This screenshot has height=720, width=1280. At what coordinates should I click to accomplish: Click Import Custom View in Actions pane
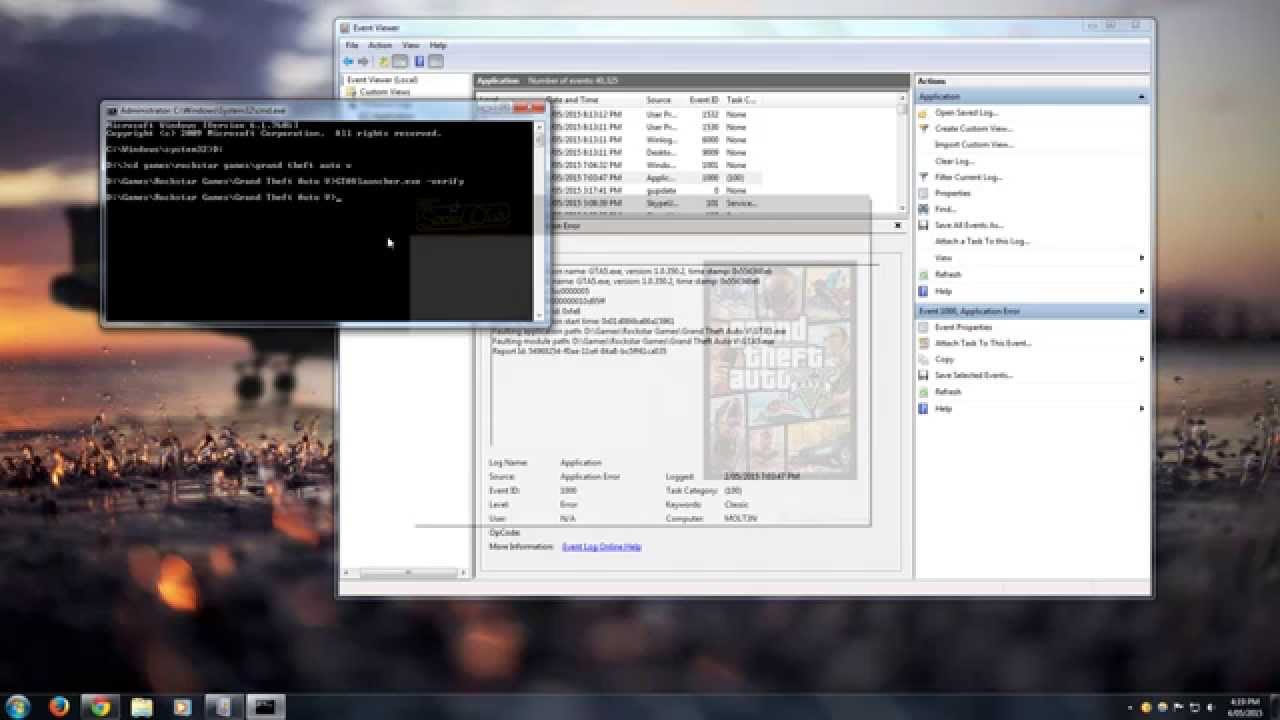tap(974, 145)
